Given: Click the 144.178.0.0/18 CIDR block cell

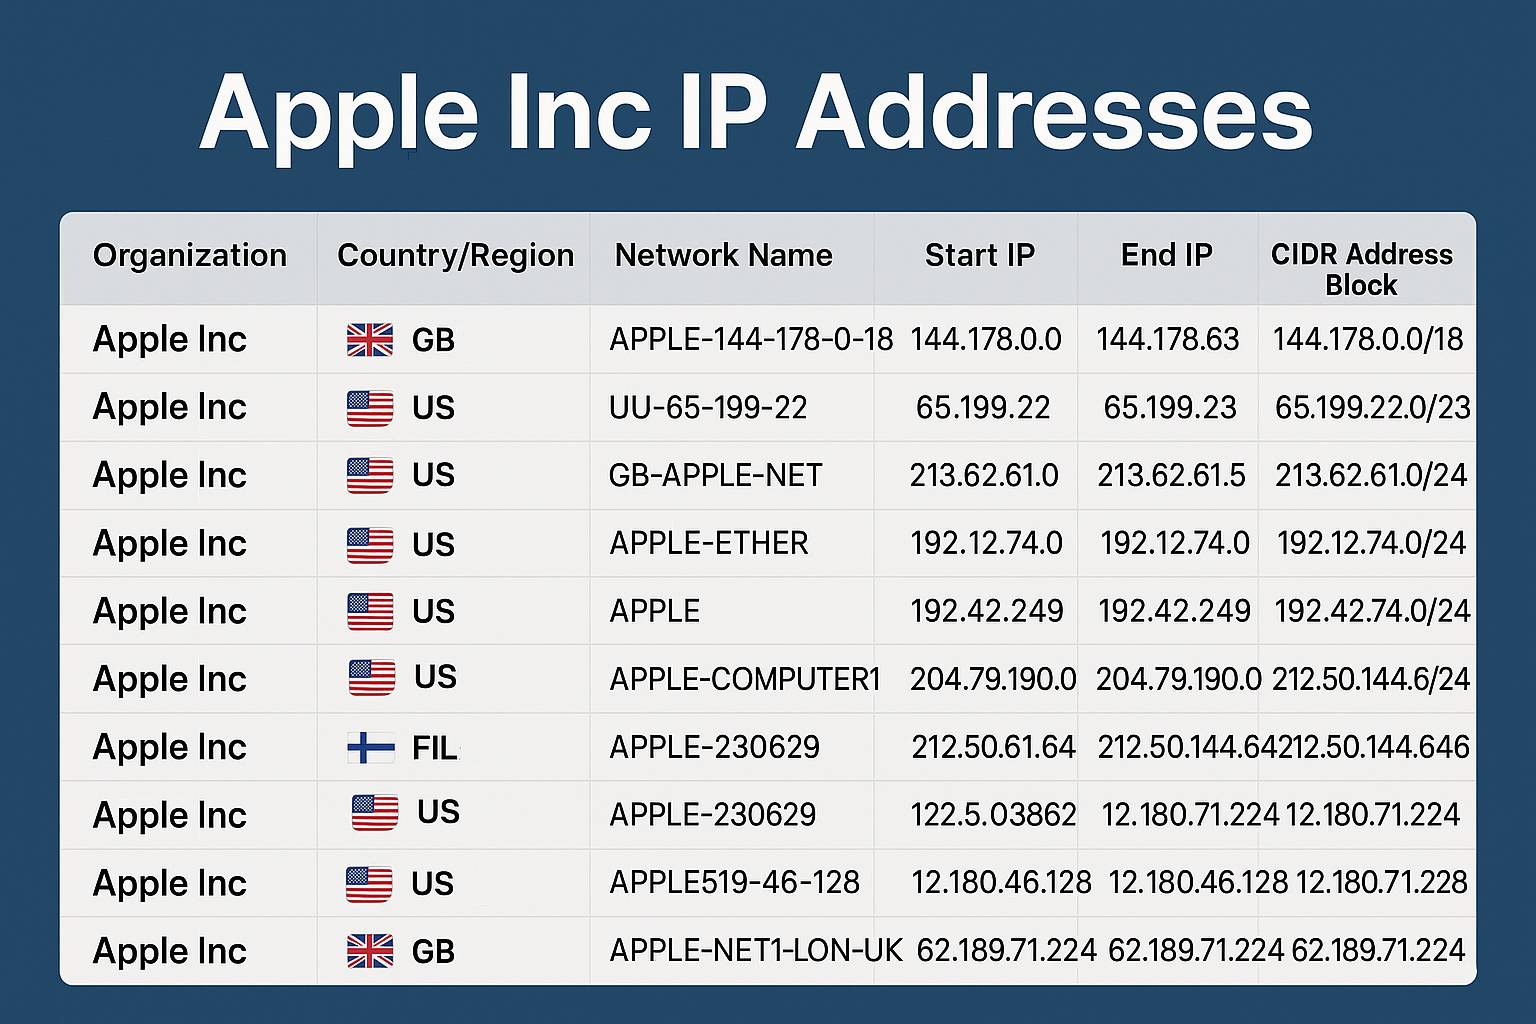Looking at the screenshot, I should [1367, 340].
